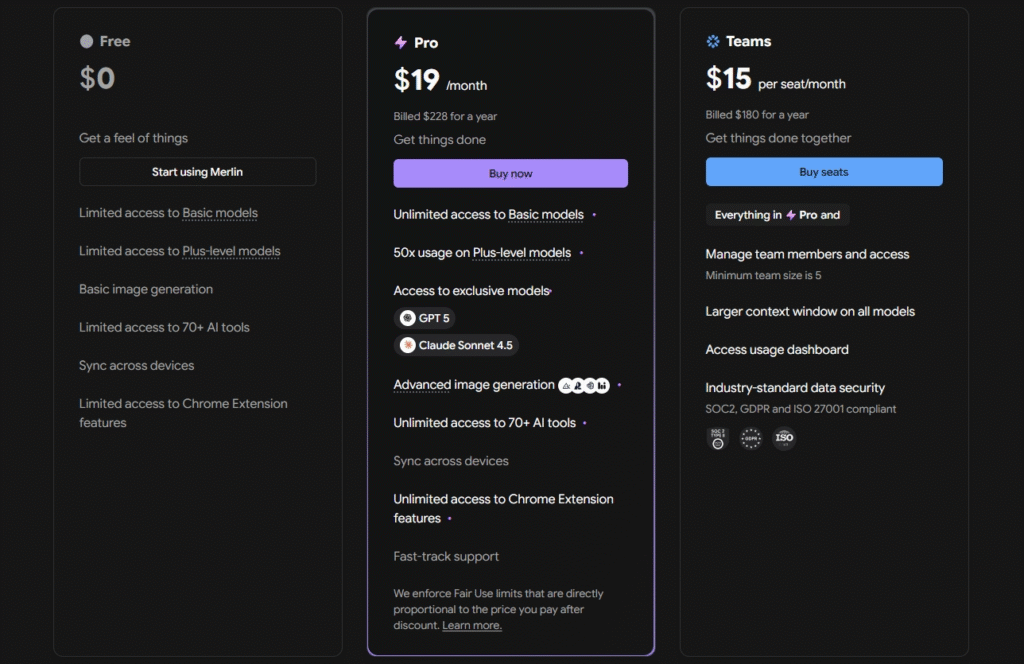Viewport: 1024px width, 664px height.
Task: Click the GDPR compliance badge
Action: pos(750,438)
